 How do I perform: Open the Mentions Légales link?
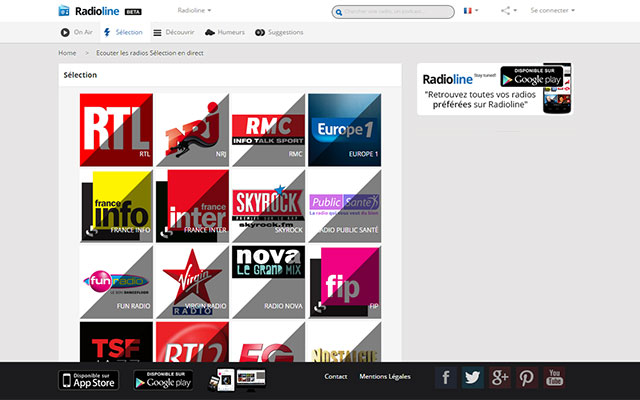385,377
